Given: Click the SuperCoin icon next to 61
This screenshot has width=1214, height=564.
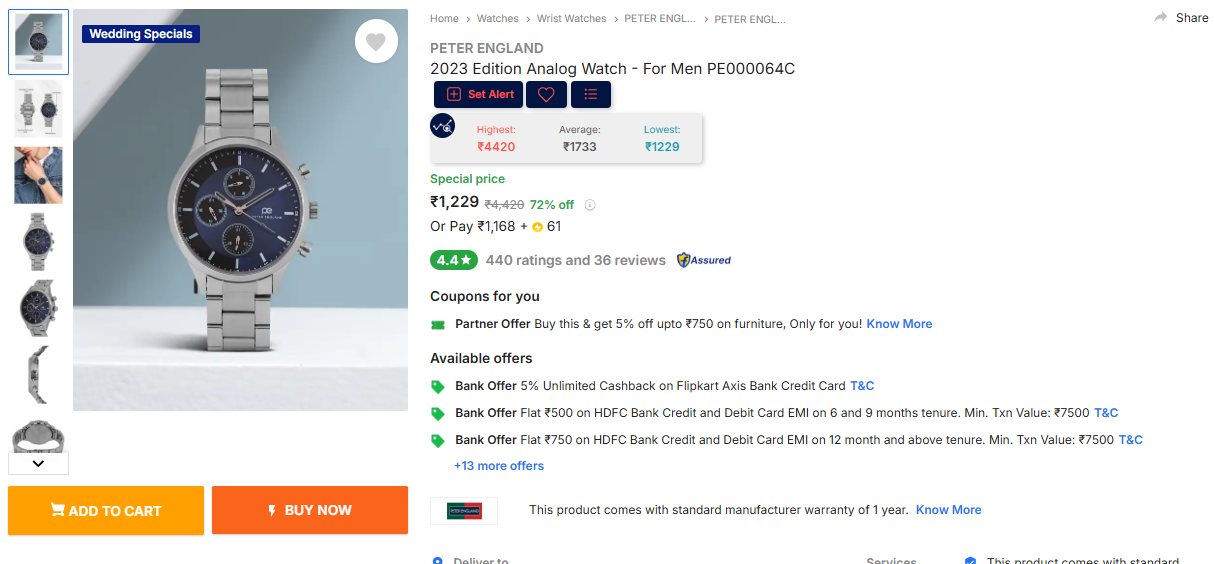Looking at the screenshot, I should (537, 227).
